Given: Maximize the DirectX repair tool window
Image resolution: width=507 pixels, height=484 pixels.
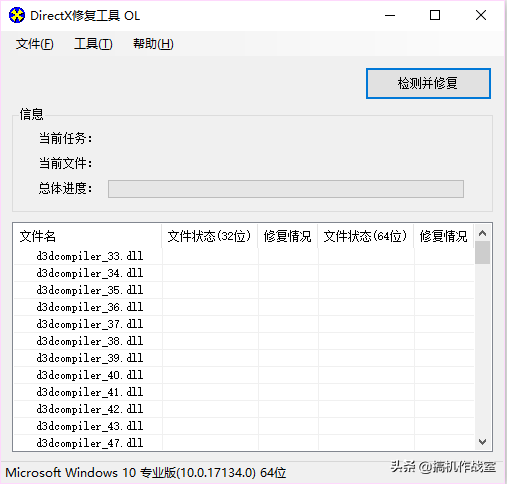Looking at the screenshot, I should pyautogui.click(x=435, y=15).
